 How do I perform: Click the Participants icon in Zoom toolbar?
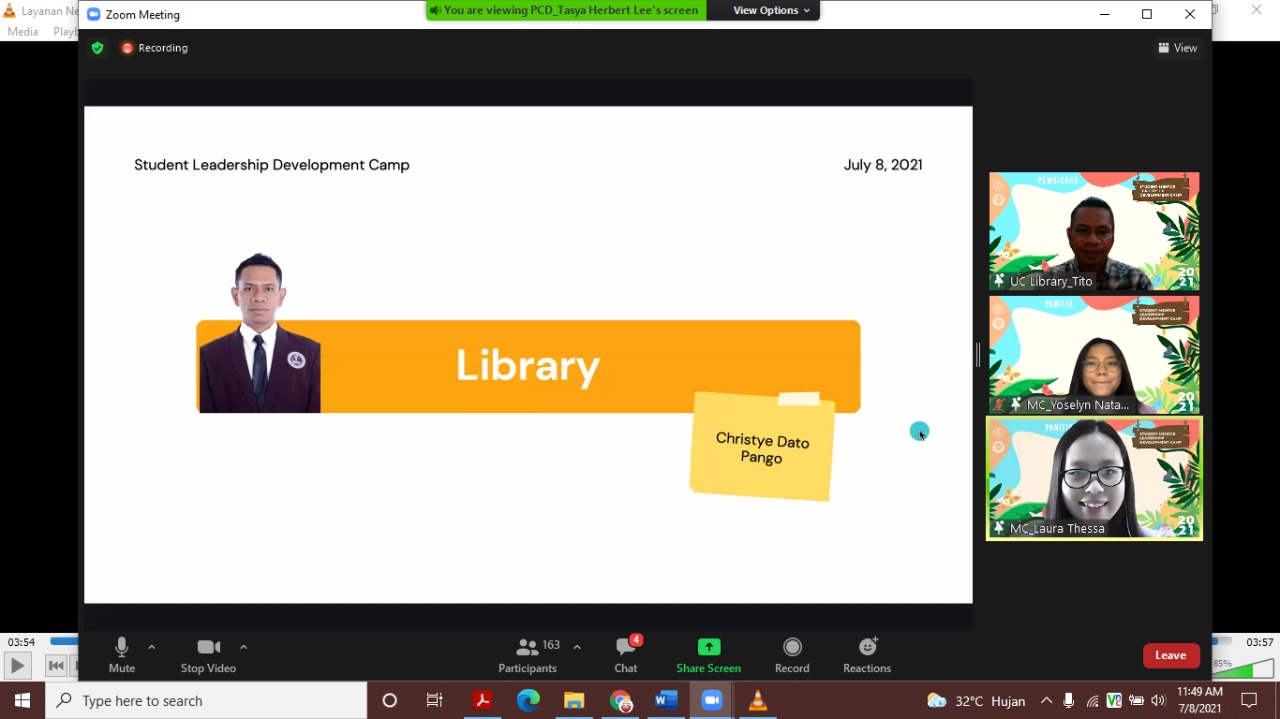527,648
